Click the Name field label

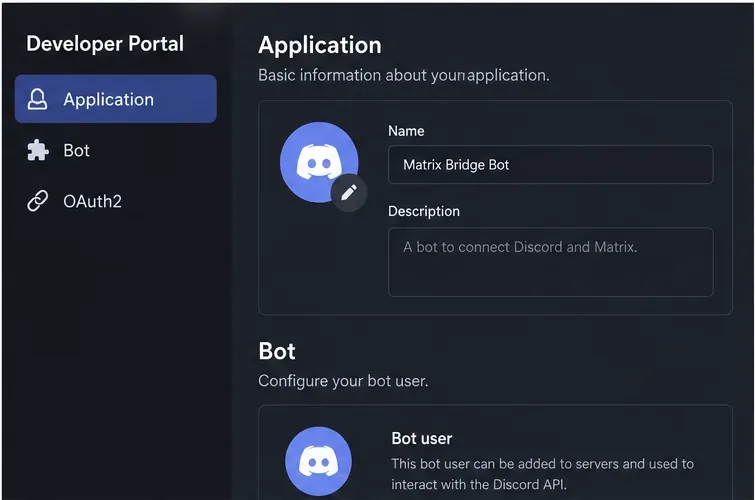point(406,131)
